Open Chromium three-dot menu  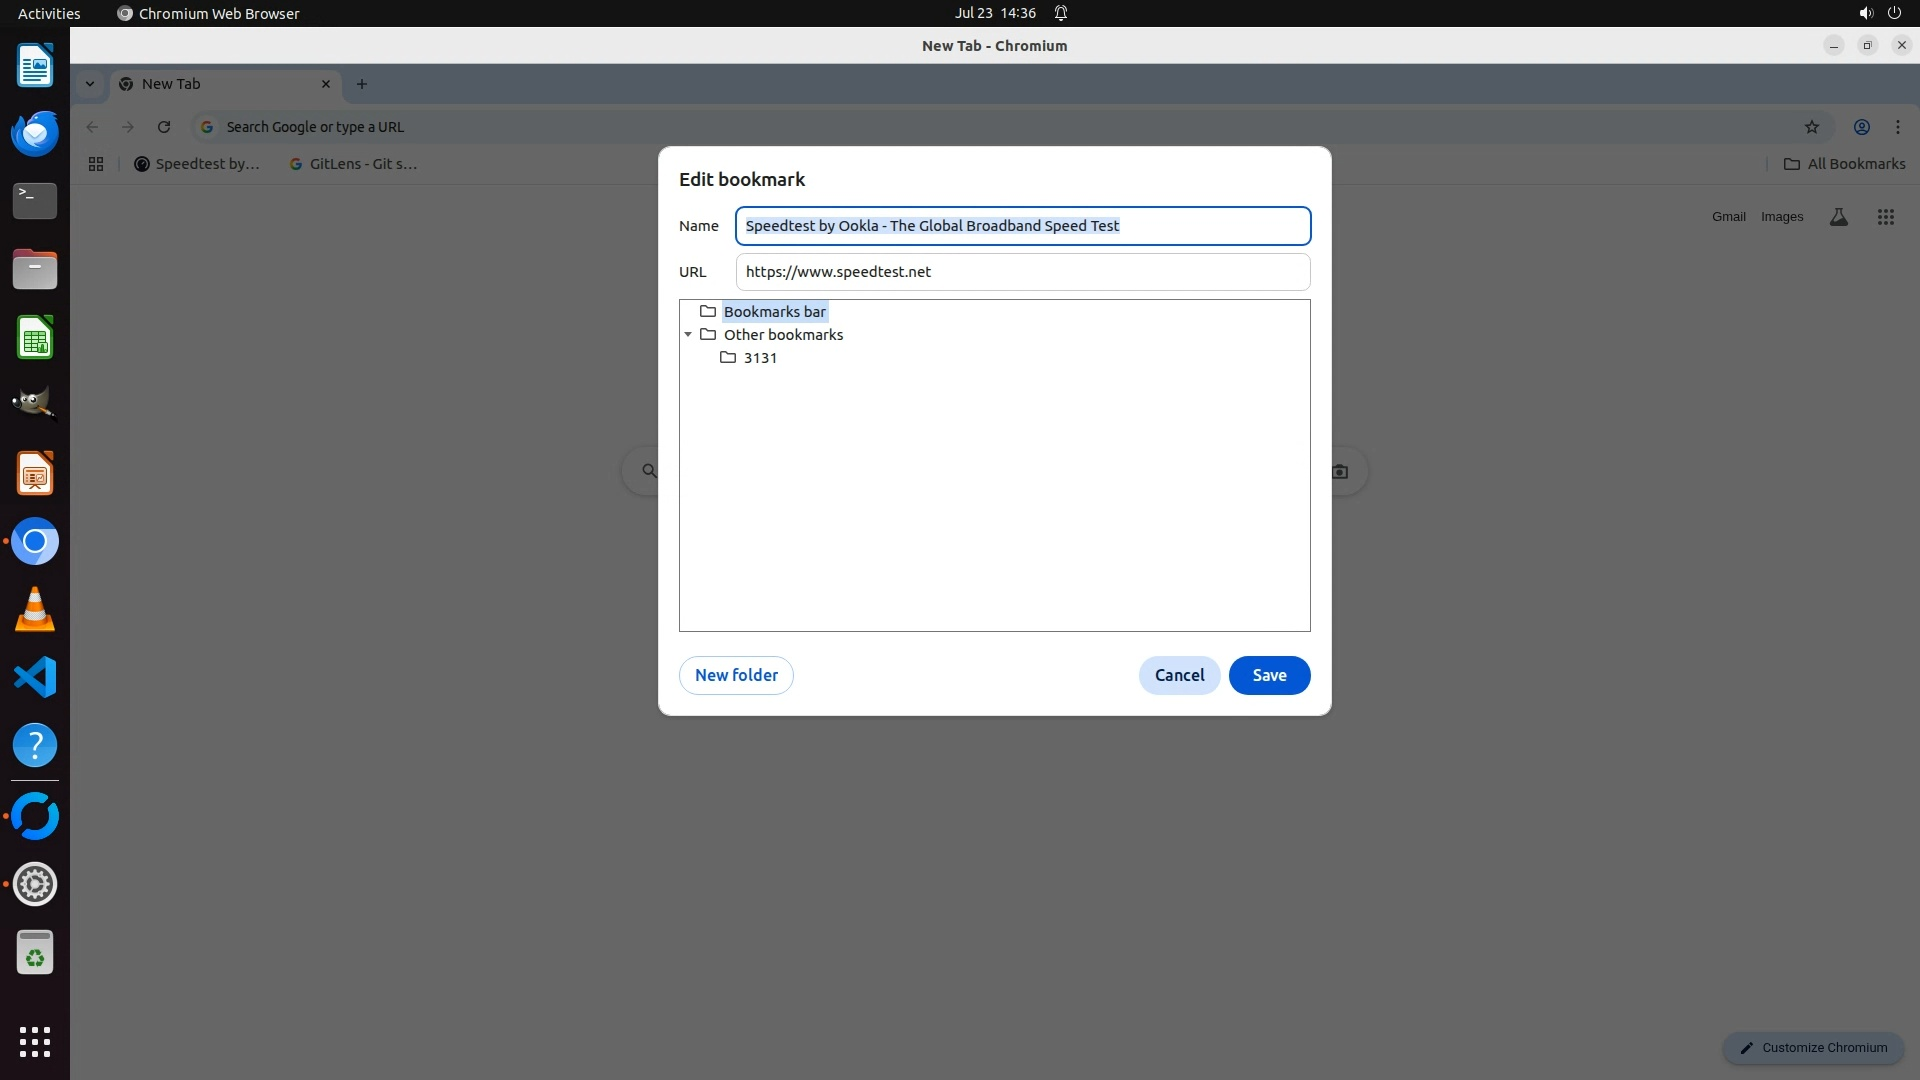[1897, 127]
